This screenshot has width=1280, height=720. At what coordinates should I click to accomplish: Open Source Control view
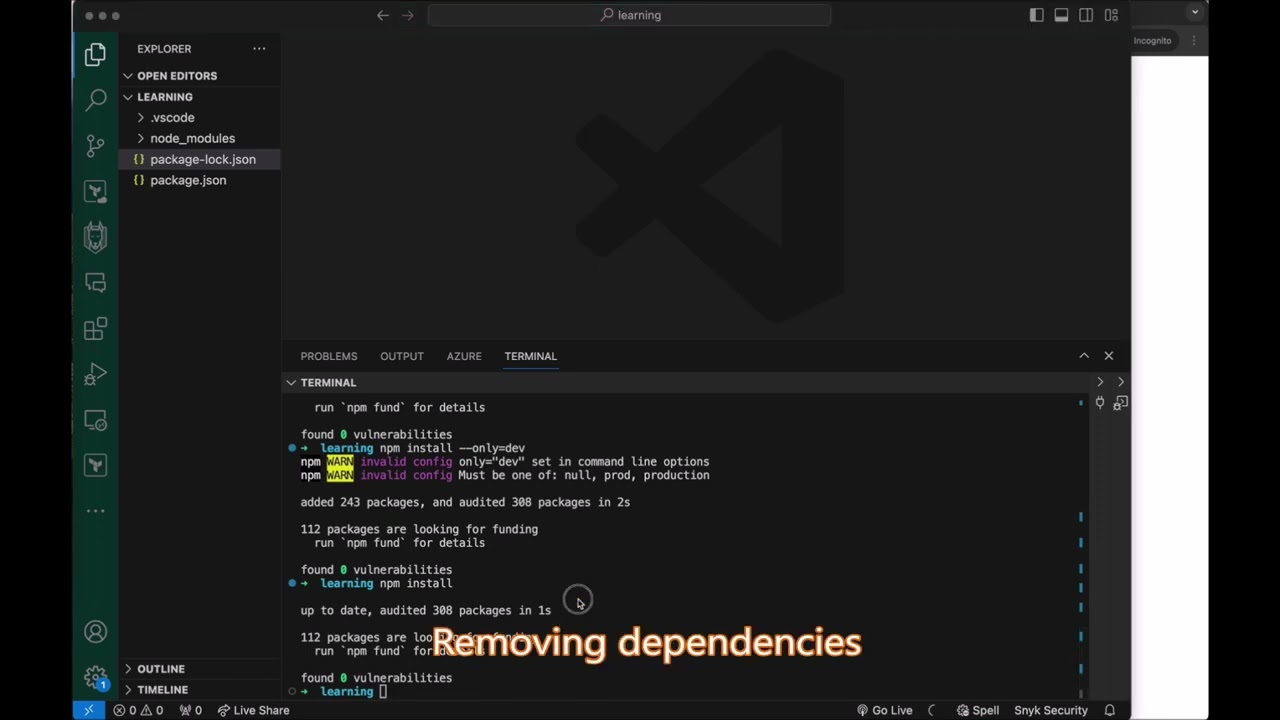[x=95, y=146]
